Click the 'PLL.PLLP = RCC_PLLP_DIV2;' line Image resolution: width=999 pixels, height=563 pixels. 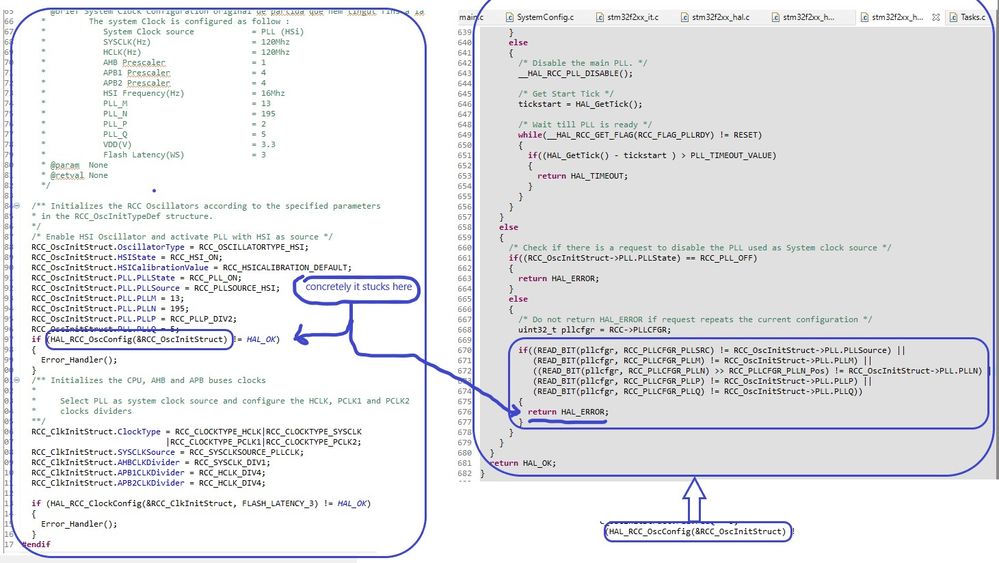pos(134,318)
